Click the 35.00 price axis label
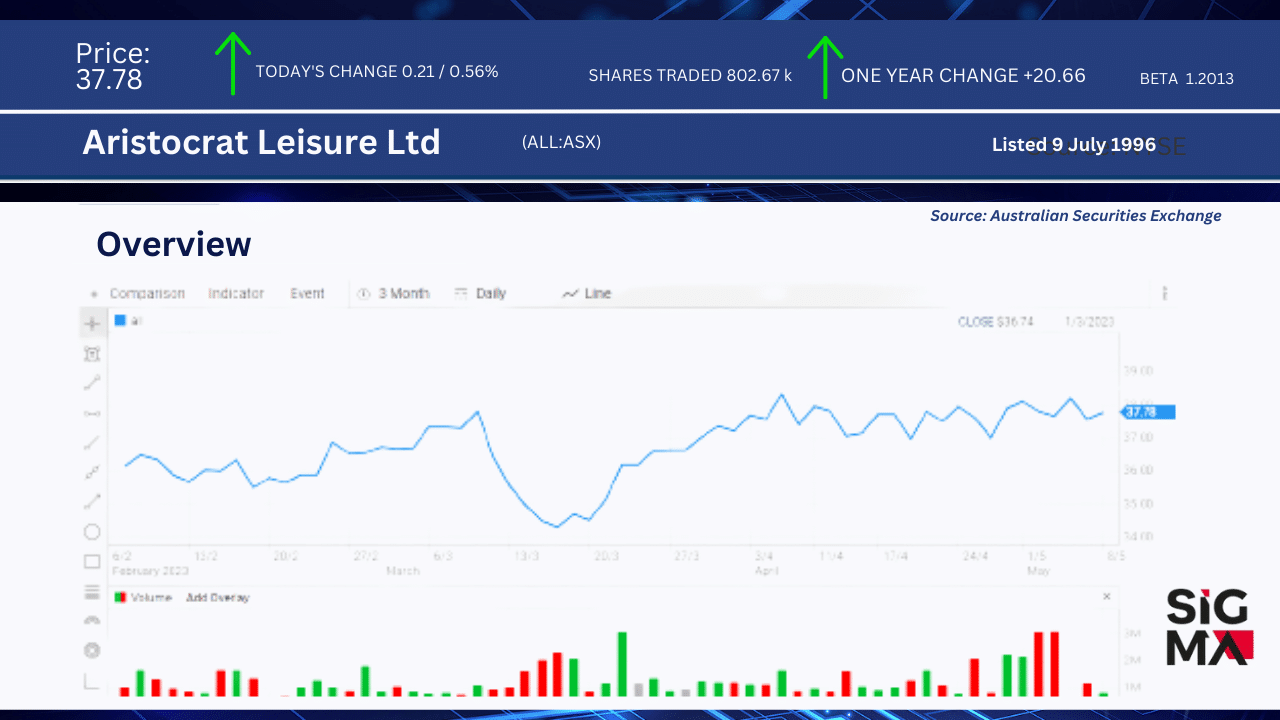The image size is (1280, 720). 1139,503
